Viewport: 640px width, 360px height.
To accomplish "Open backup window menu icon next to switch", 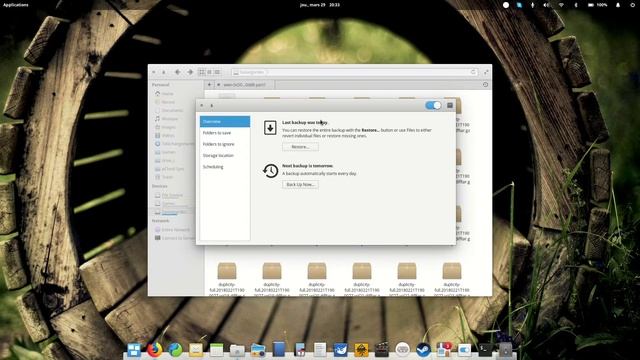I will pyautogui.click(x=450, y=105).
